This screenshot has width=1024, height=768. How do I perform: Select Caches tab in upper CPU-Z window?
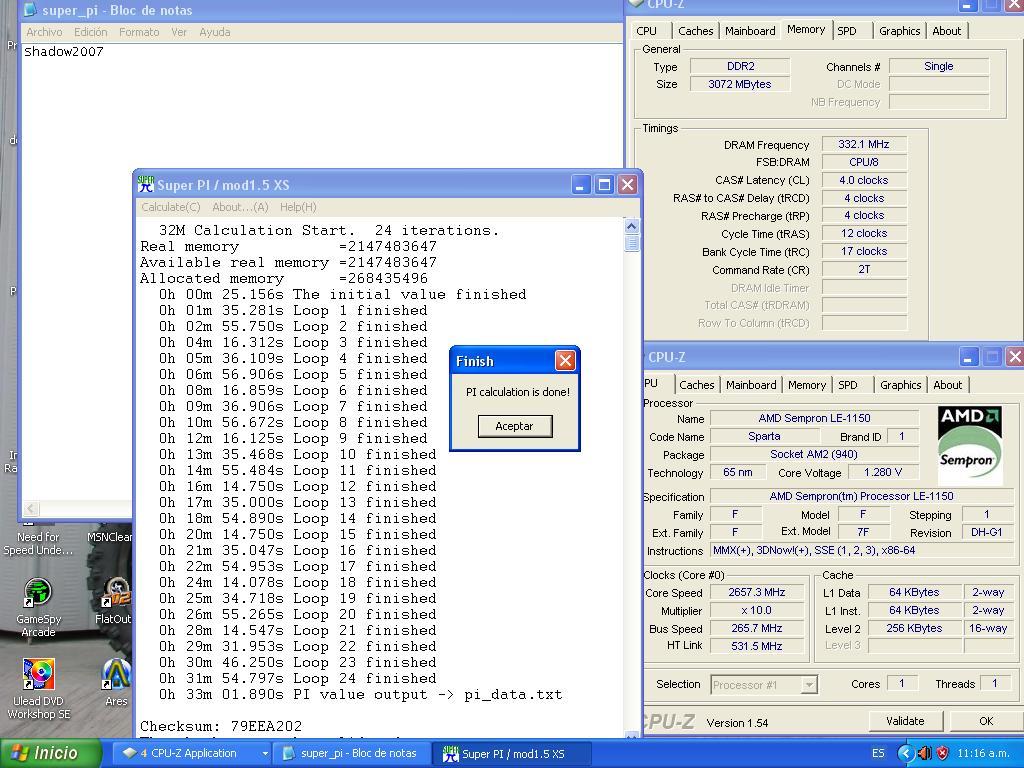(696, 31)
